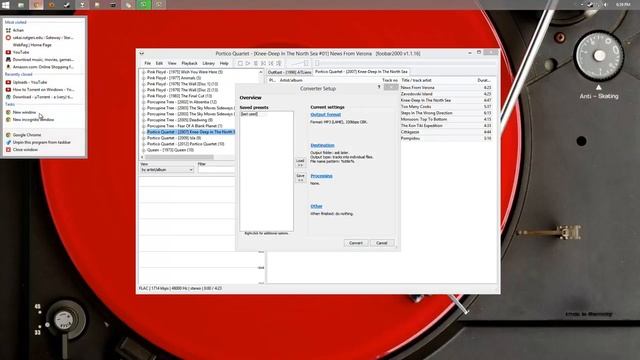
Task: Click the foobar2000 seek bar
Action: [x=406, y=63]
